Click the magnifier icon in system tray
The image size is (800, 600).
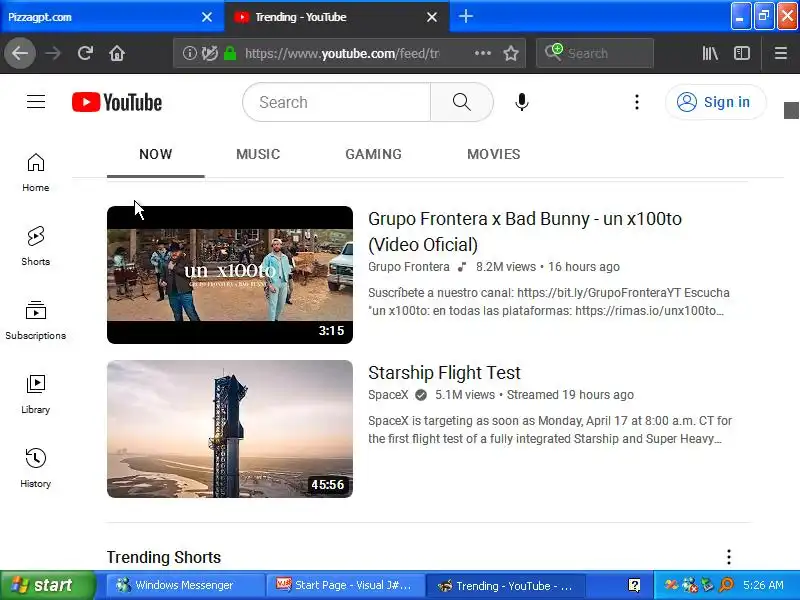726,585
